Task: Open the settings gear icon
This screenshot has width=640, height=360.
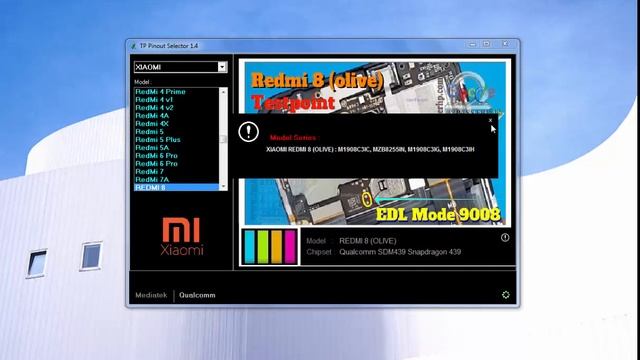Action: [x=506, y=295]
